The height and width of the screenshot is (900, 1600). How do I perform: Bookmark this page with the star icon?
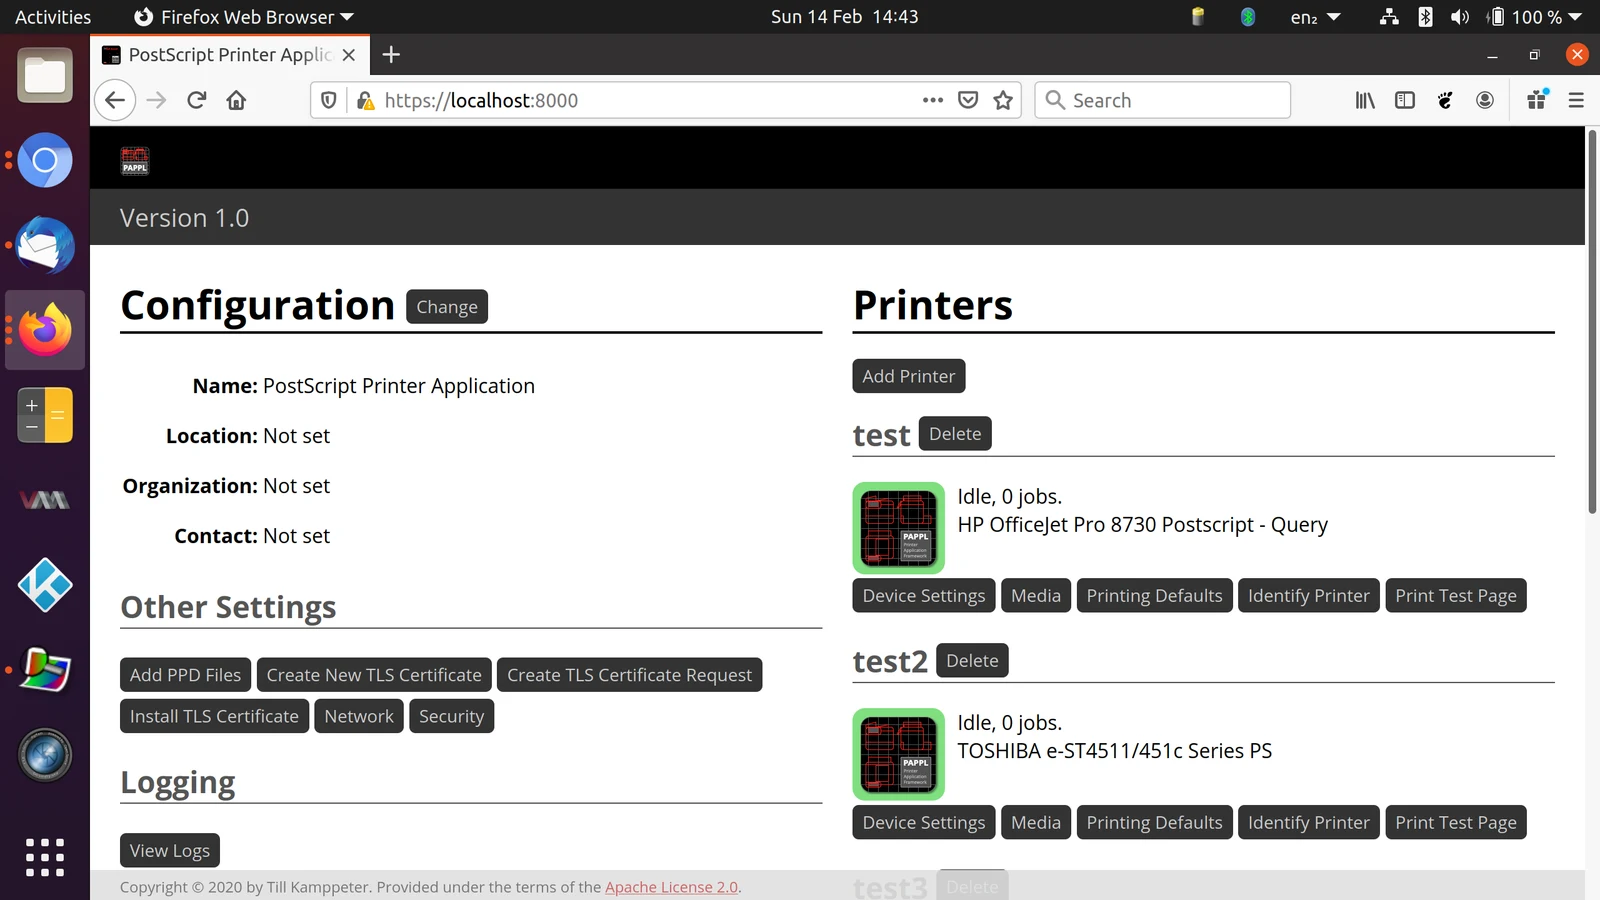tap(1003, 100)
